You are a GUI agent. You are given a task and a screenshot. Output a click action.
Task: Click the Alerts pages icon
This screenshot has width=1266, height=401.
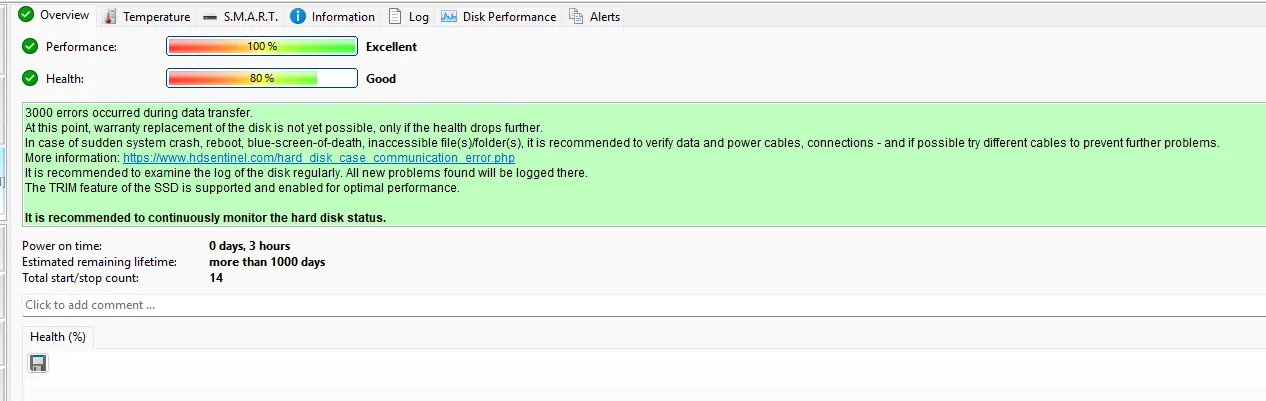(x=576, y=16)
